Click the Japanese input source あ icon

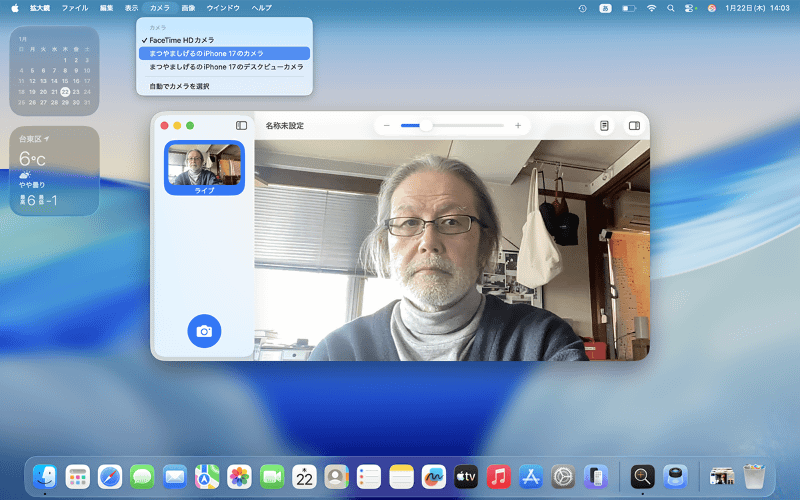point(605,8)
